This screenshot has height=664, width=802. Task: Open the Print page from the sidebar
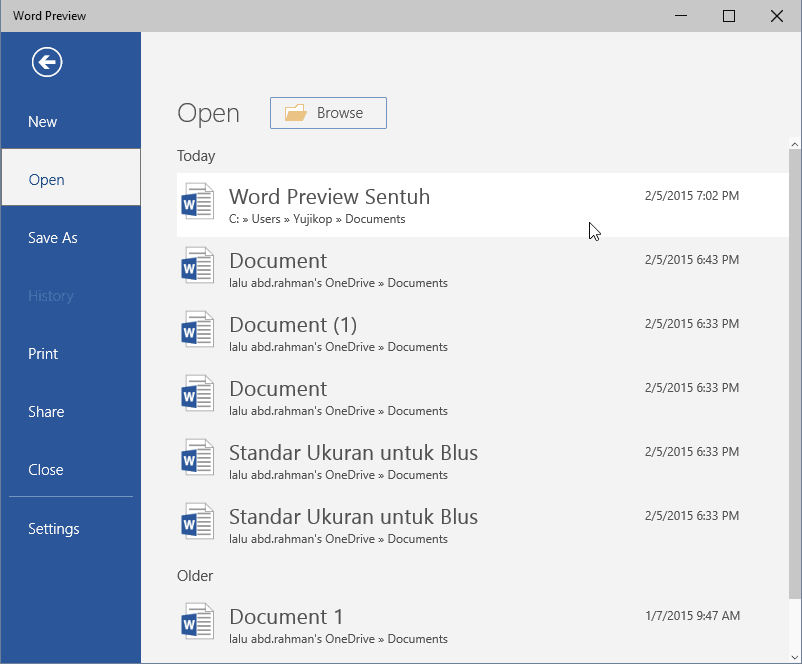point(71,354)
